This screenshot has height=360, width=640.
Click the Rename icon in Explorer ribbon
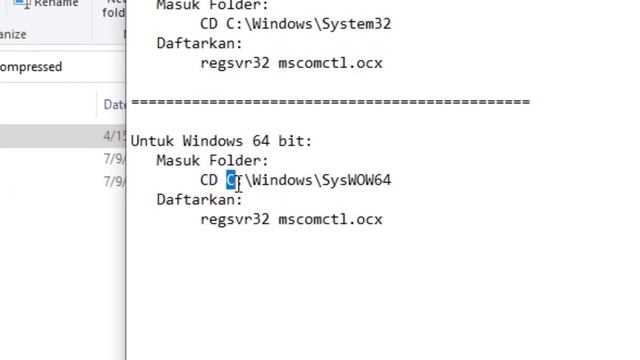[x=23, y=4]
